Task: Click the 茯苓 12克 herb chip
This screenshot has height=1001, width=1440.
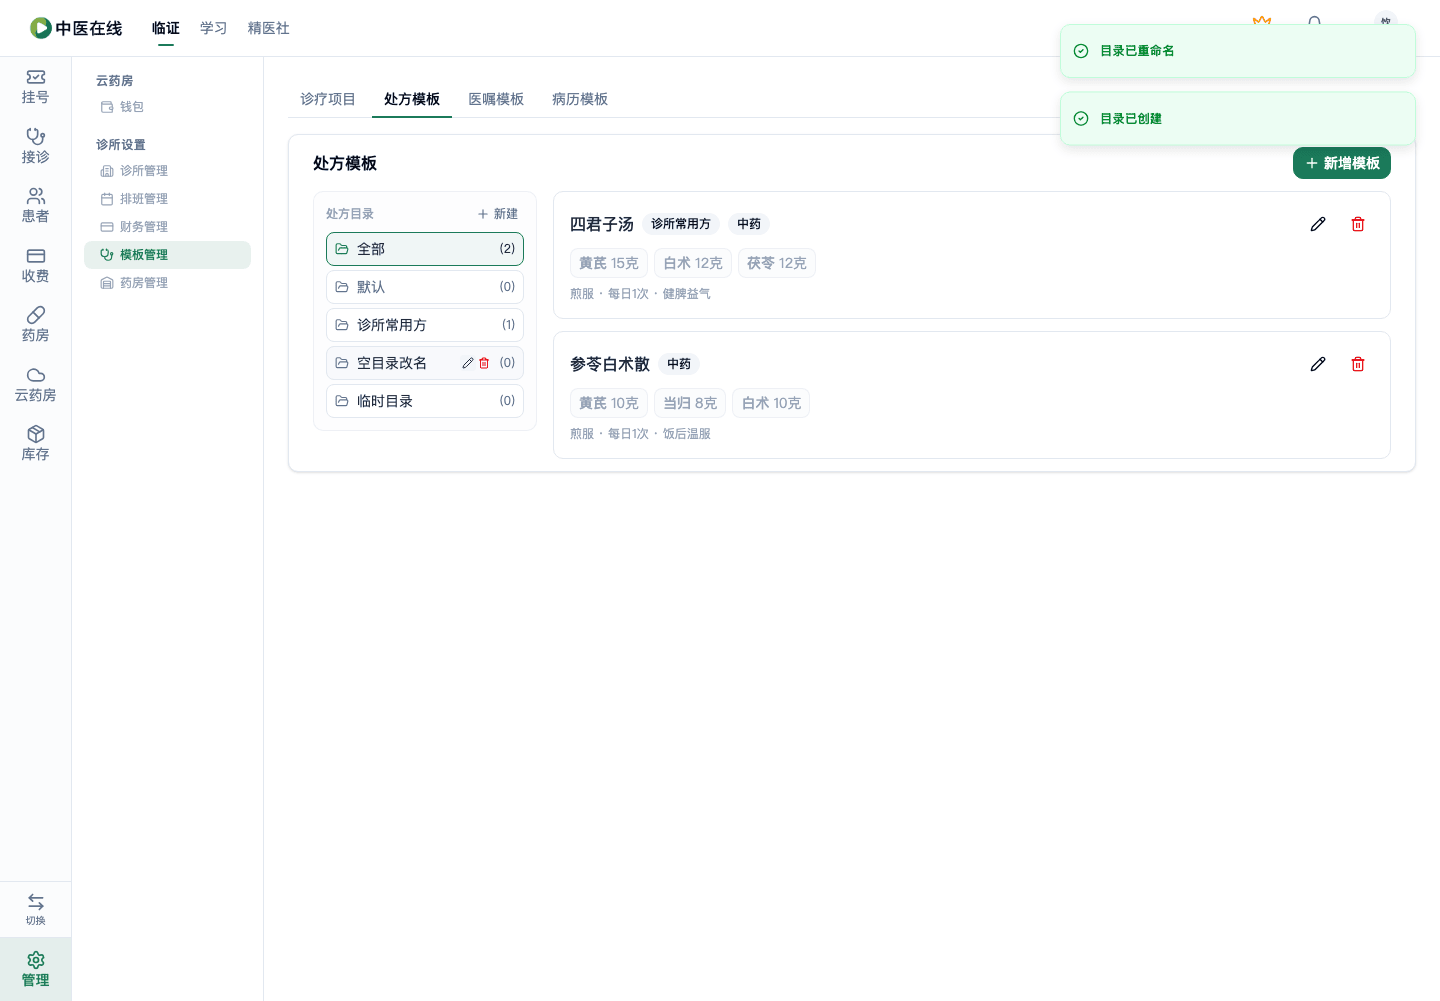Action: pyautogui.click(x=777, y=263)
